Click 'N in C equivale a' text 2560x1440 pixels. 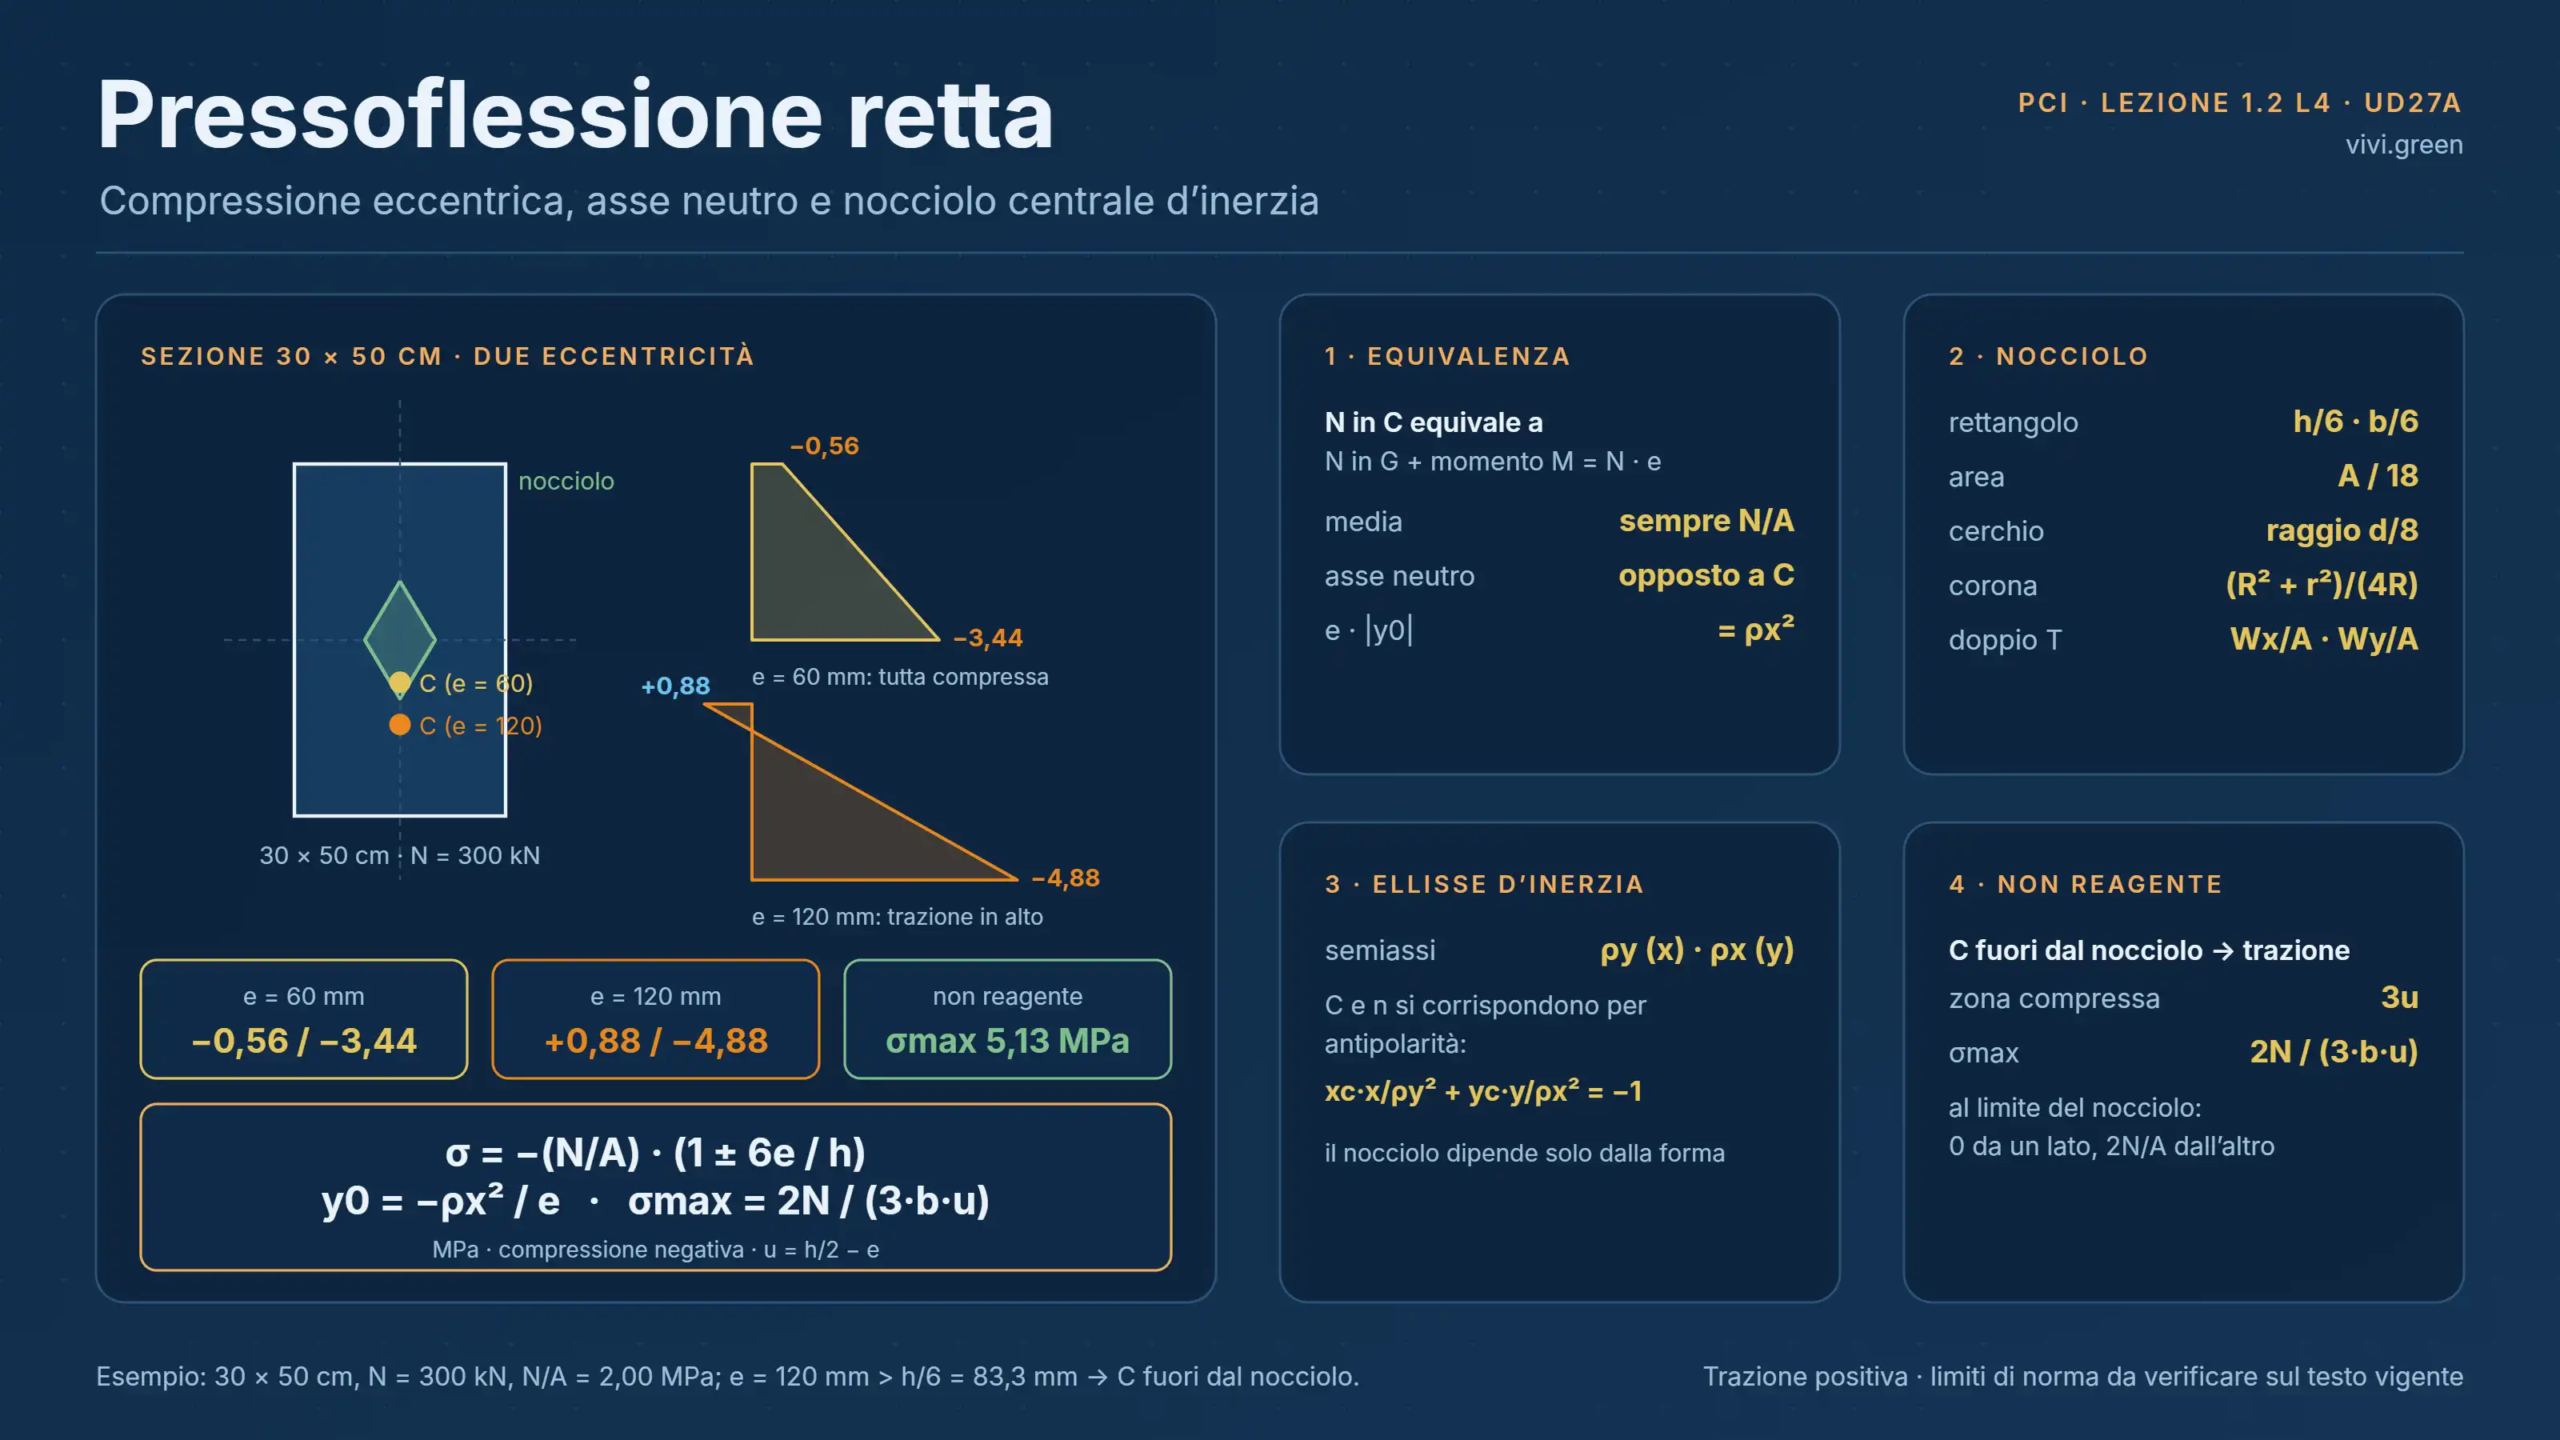[x=1434, y=423]
